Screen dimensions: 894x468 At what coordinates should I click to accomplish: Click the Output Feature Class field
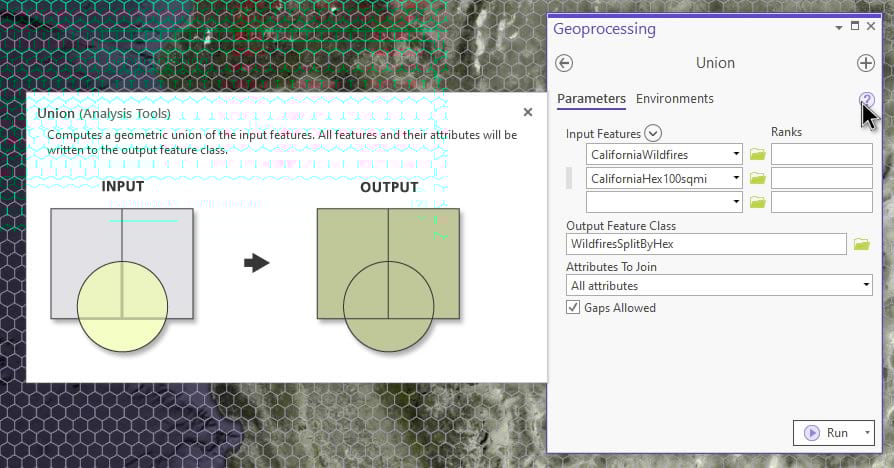[x=706, y=244]
